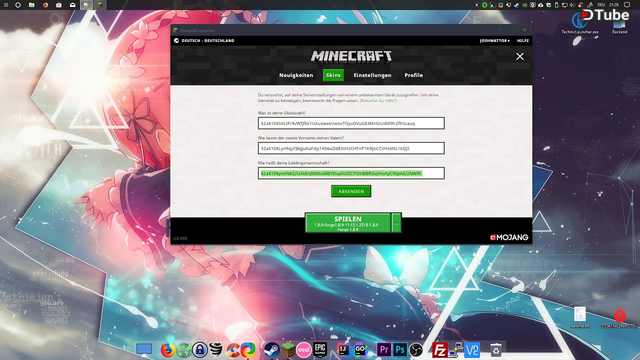Open the Einstellungen tab
The image size is (640, 360).
click(372, 75)
